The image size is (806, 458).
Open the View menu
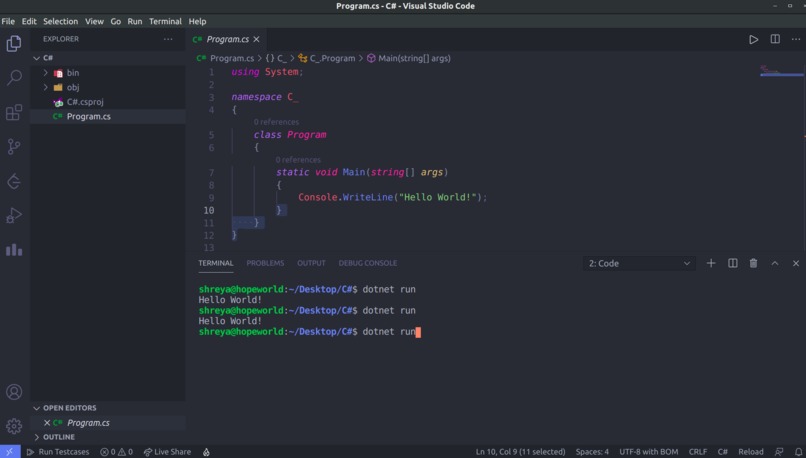[x=94, y=21]
